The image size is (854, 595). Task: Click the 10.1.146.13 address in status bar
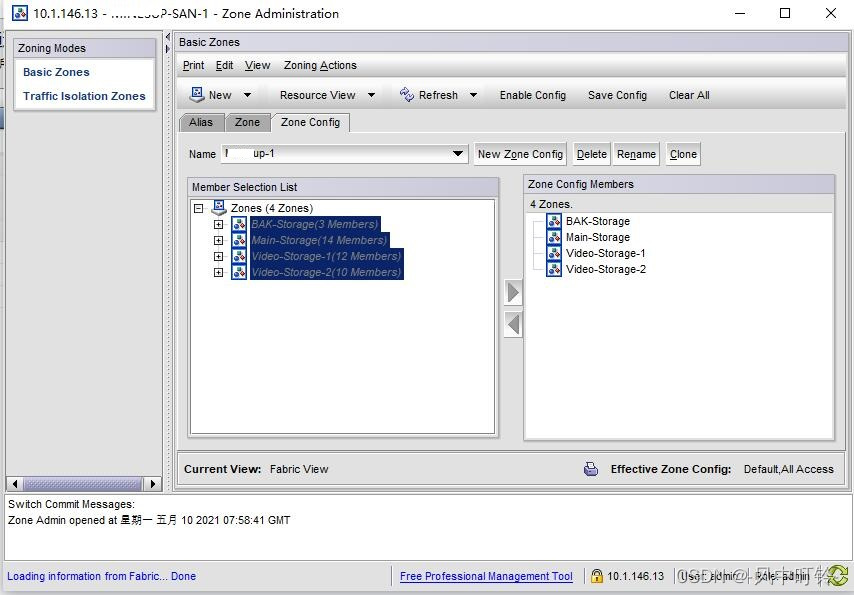pyautogui.click(x=636, y=576)
